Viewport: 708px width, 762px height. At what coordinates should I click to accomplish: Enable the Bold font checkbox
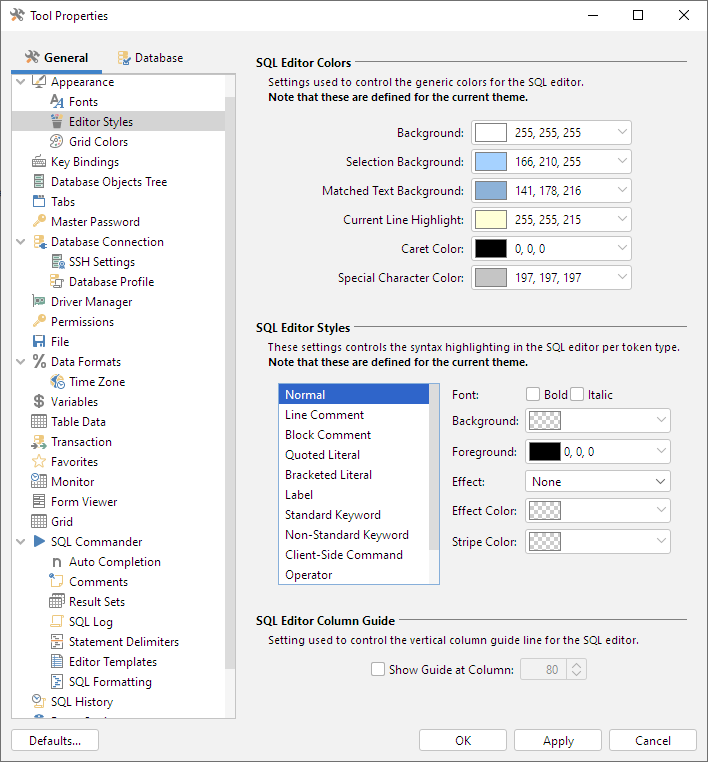tap(533, 395)
